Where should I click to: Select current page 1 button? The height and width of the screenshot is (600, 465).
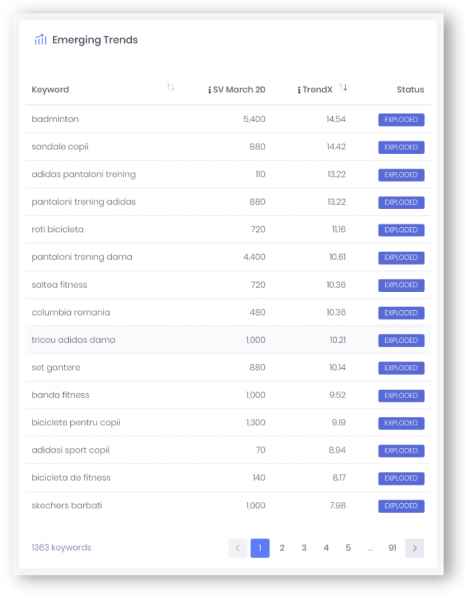coord(260,548)
